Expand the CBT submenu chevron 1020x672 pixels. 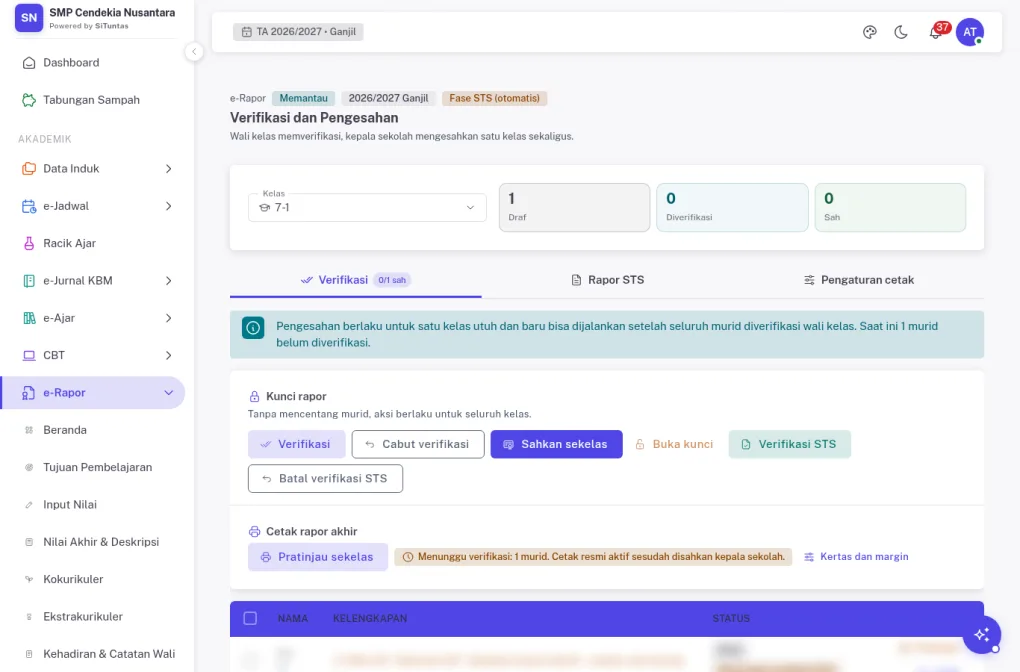pyautogui.click(x=168, y=355)
